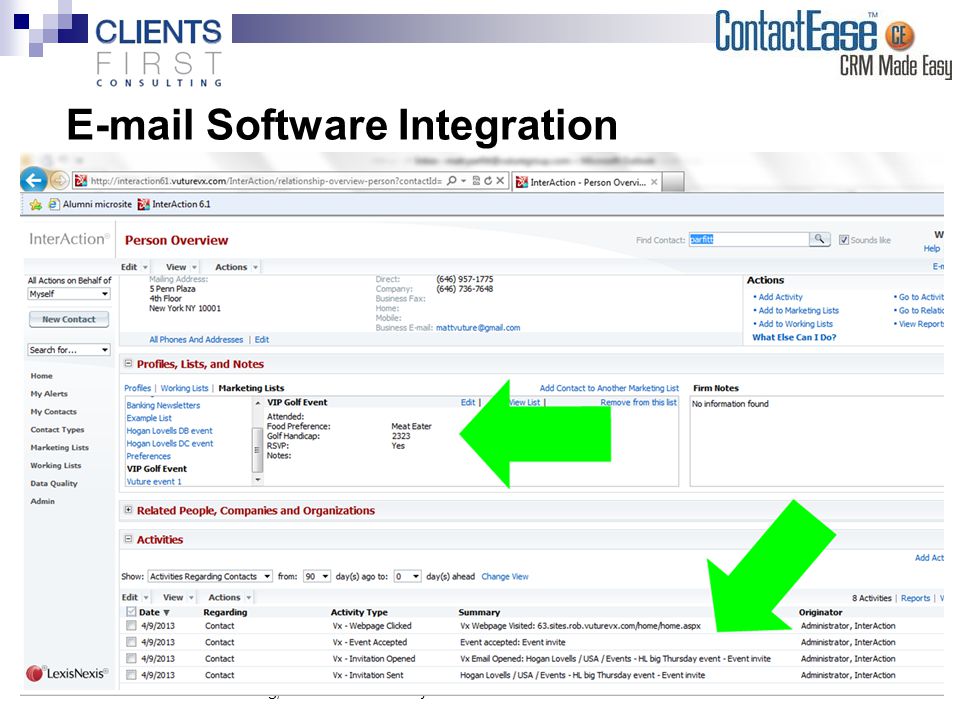The image size is (960, 720).
Task: Click Add to Working Lists action
Action: coord(795,324)
